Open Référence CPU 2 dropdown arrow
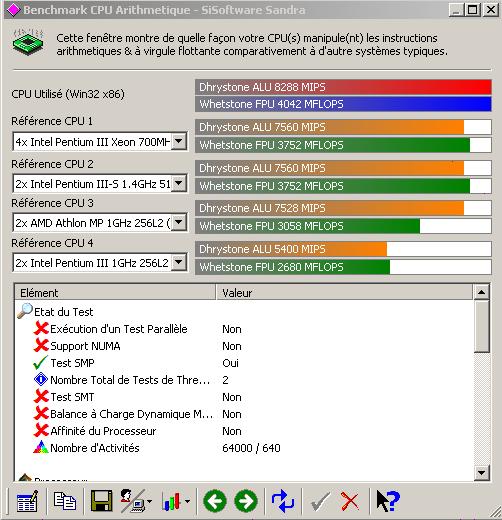502x520 pixels. click(x=179, y=183)
